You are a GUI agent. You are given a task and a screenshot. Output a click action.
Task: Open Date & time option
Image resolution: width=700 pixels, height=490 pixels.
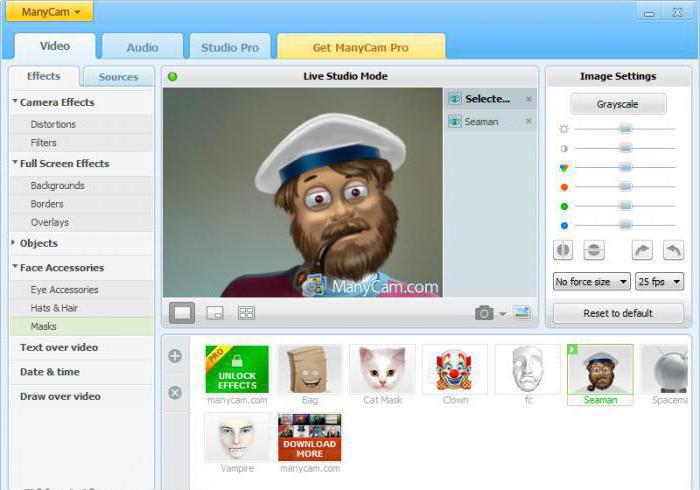50,372
